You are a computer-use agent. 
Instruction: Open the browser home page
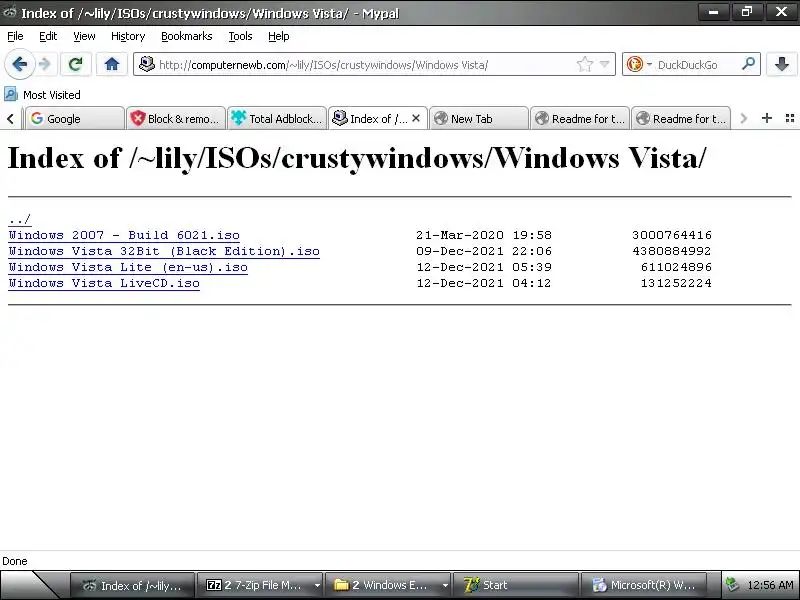[x=112, y=64]
